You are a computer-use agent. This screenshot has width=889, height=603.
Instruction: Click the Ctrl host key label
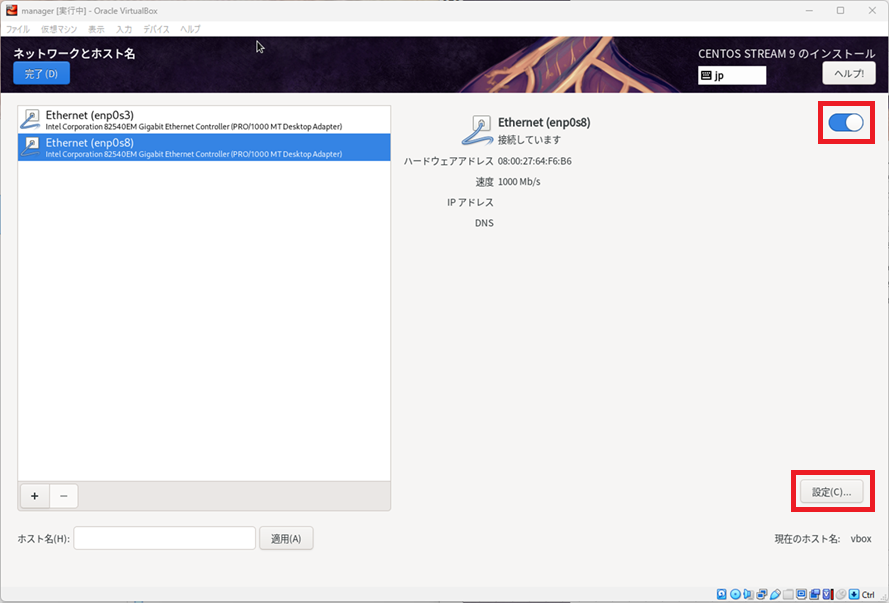868,594
